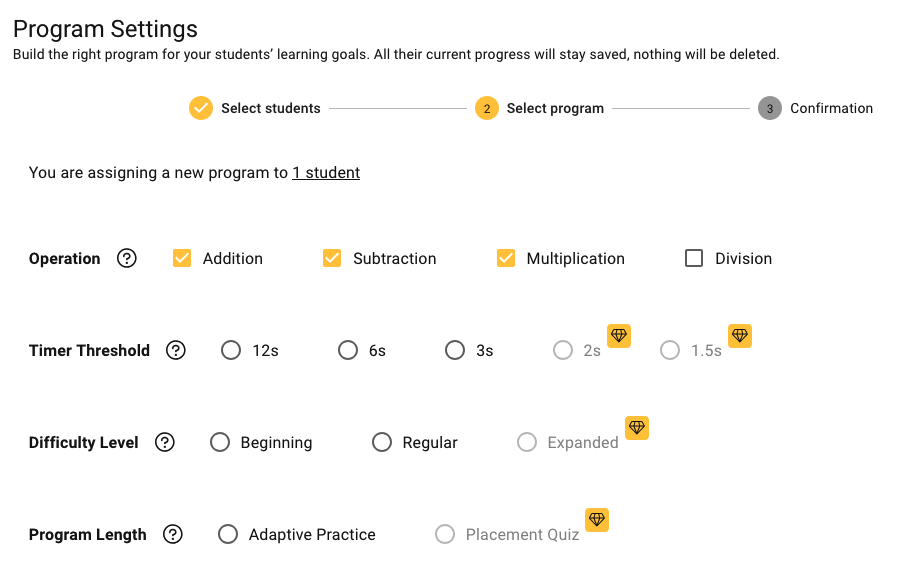Uncheck the Addition checkbox
Viewport: 900px width, 573px height.
pyautogui.click(x=182, y=258)
